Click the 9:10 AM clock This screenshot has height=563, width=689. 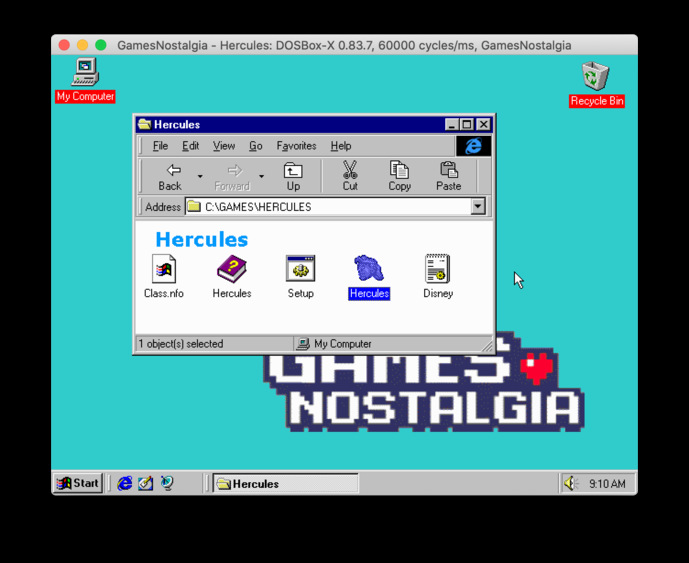607,484
